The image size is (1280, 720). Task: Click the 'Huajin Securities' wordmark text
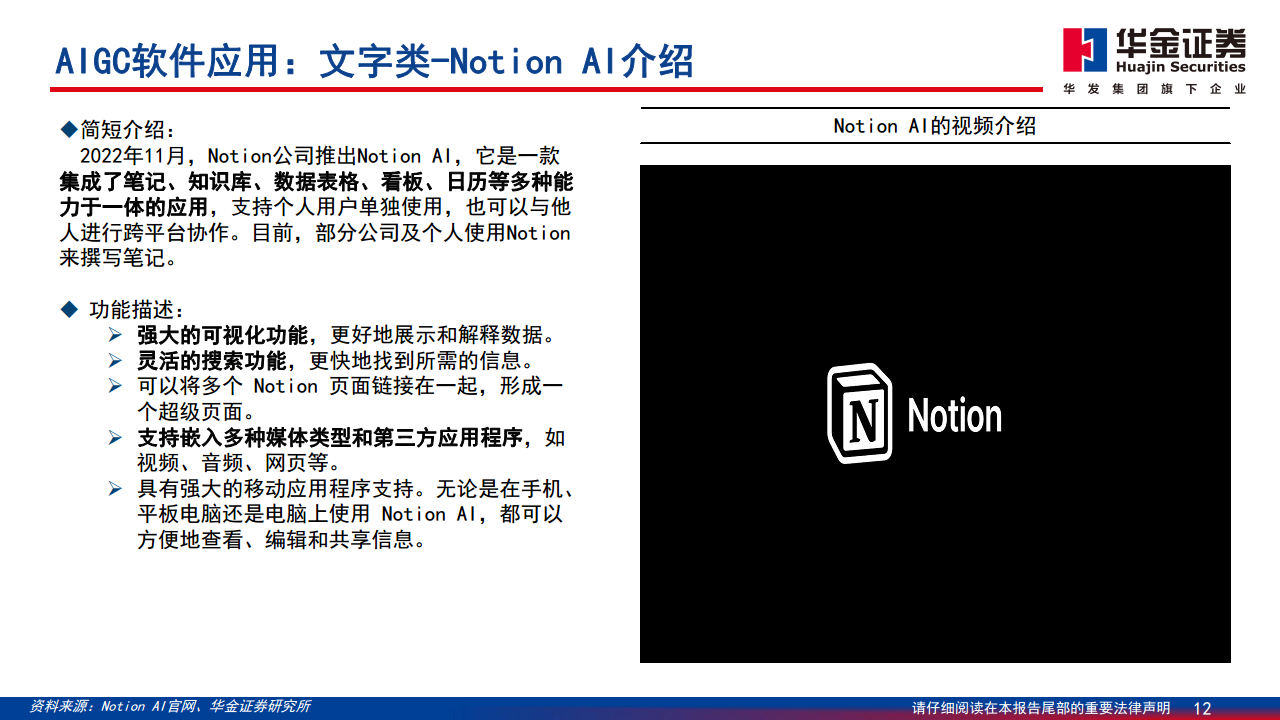pos(1180,67)
